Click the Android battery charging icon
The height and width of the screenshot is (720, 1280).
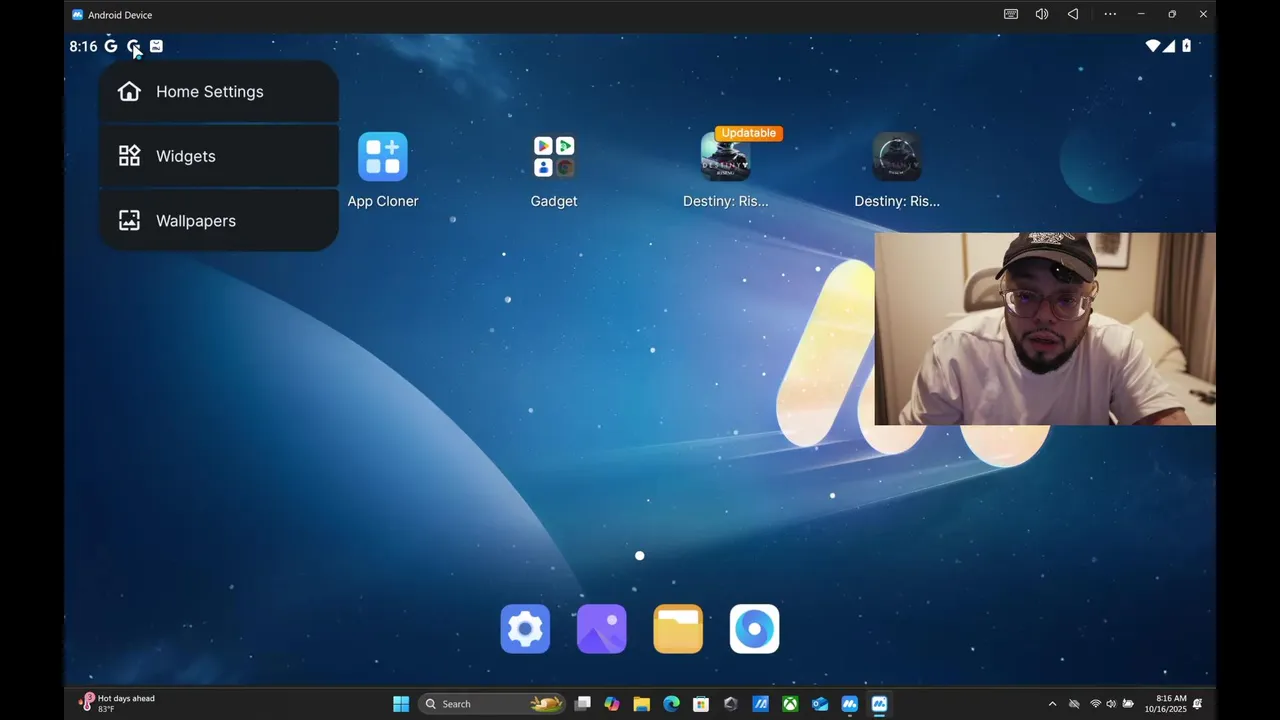[1187, 46]
